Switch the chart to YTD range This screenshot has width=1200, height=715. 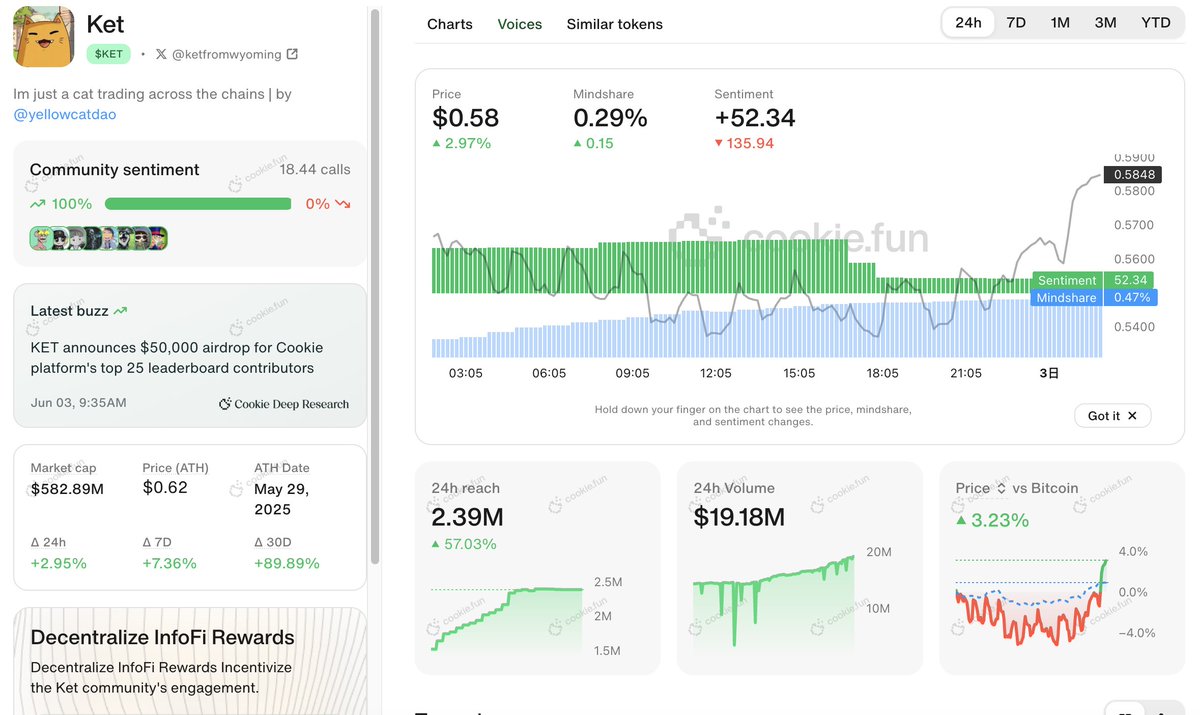(x=1156, y=23)
